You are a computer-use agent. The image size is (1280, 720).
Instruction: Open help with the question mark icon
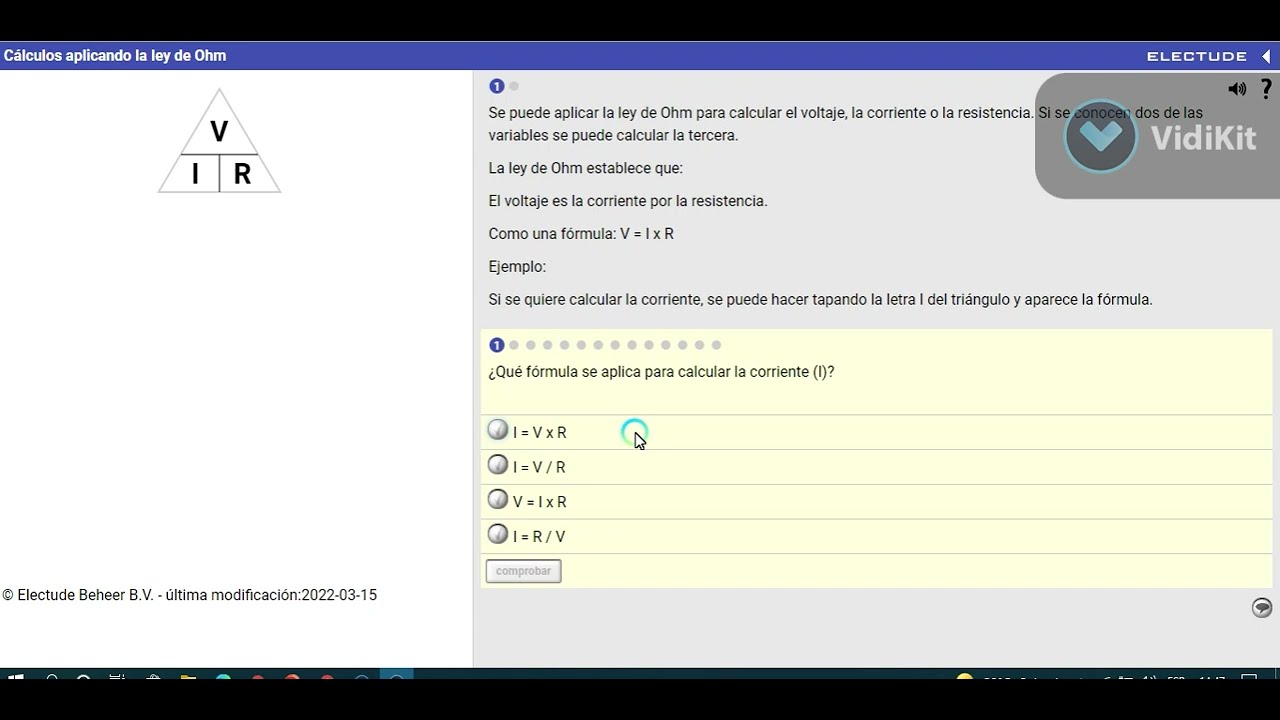1266,88
